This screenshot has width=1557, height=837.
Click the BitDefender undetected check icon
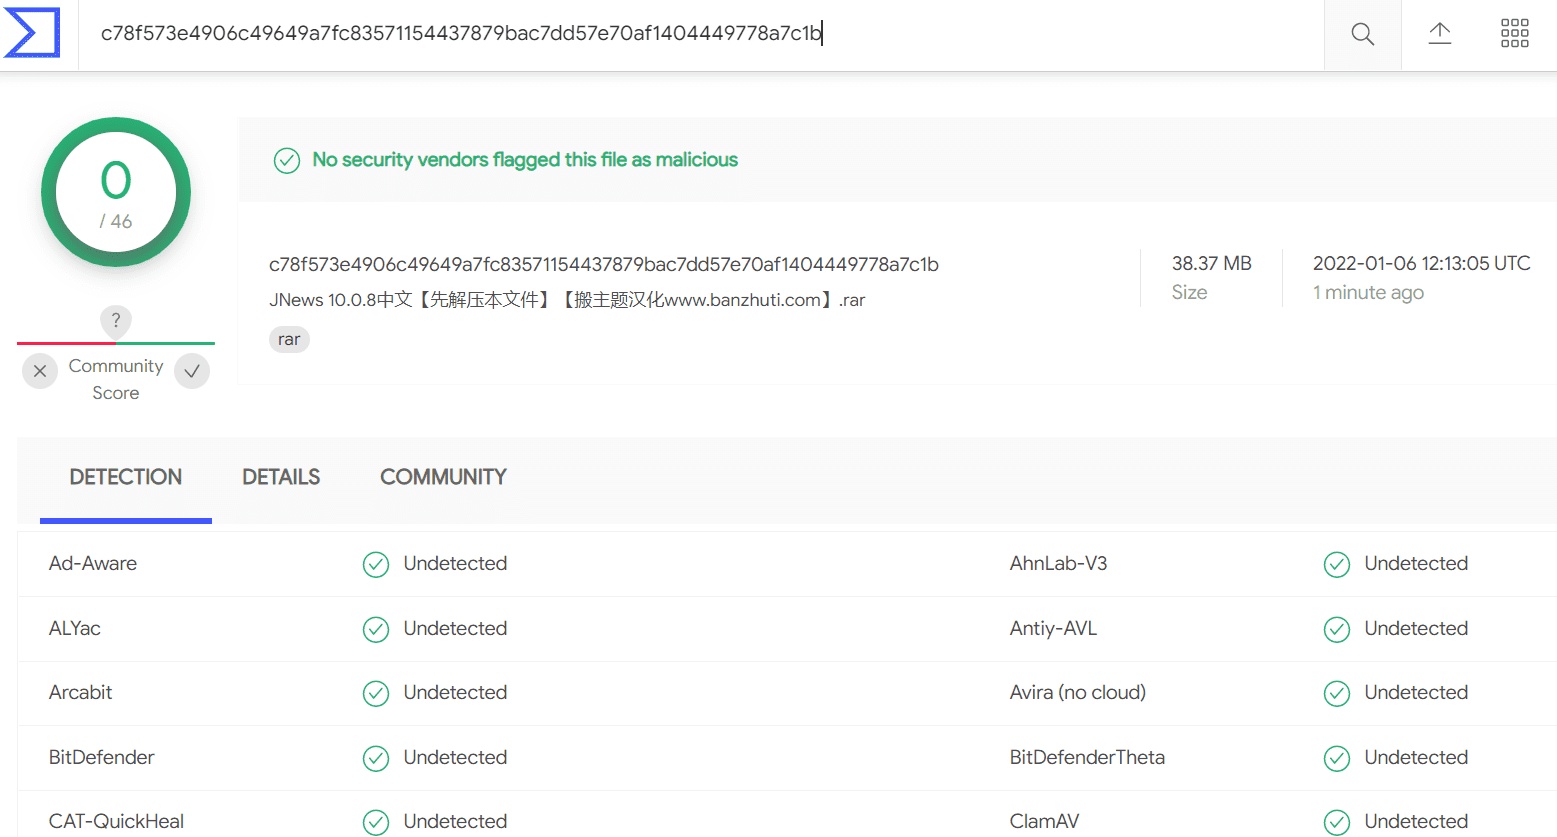point(376,758)
